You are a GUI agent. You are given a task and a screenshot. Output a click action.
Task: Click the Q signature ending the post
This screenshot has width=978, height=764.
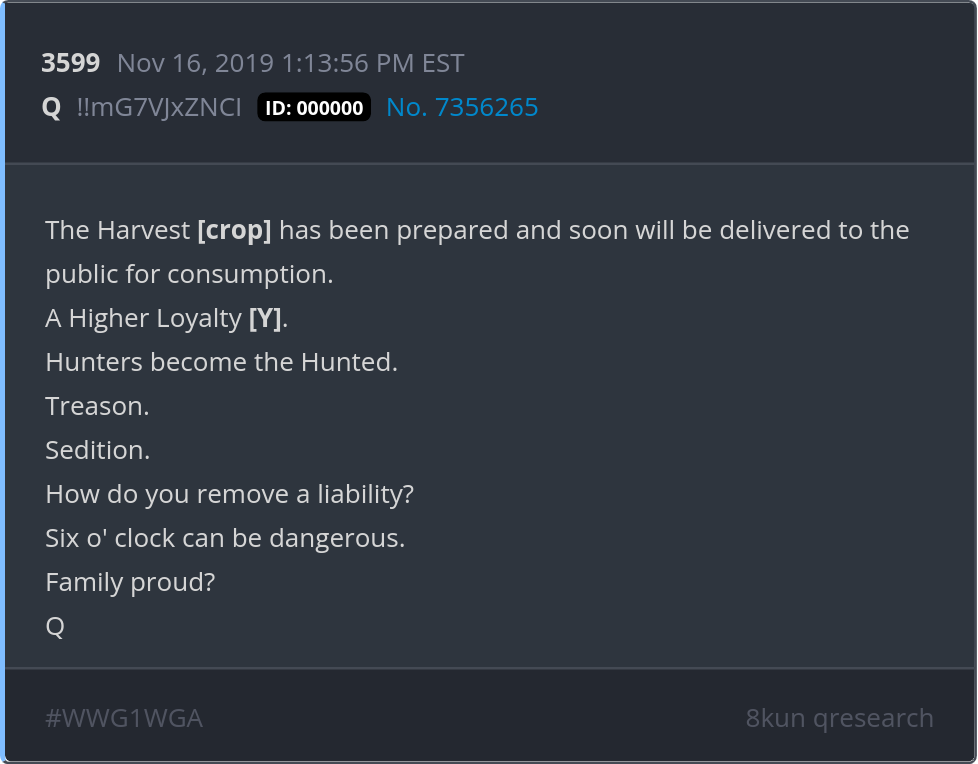tap(55, 626)
